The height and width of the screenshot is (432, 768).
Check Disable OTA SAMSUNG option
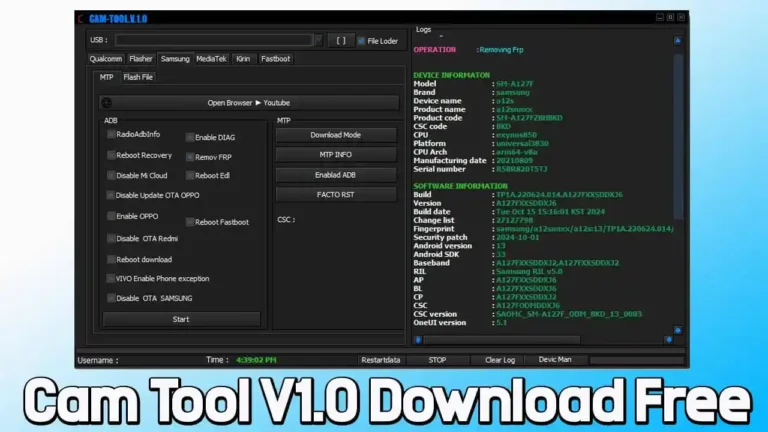pos(111,298)
